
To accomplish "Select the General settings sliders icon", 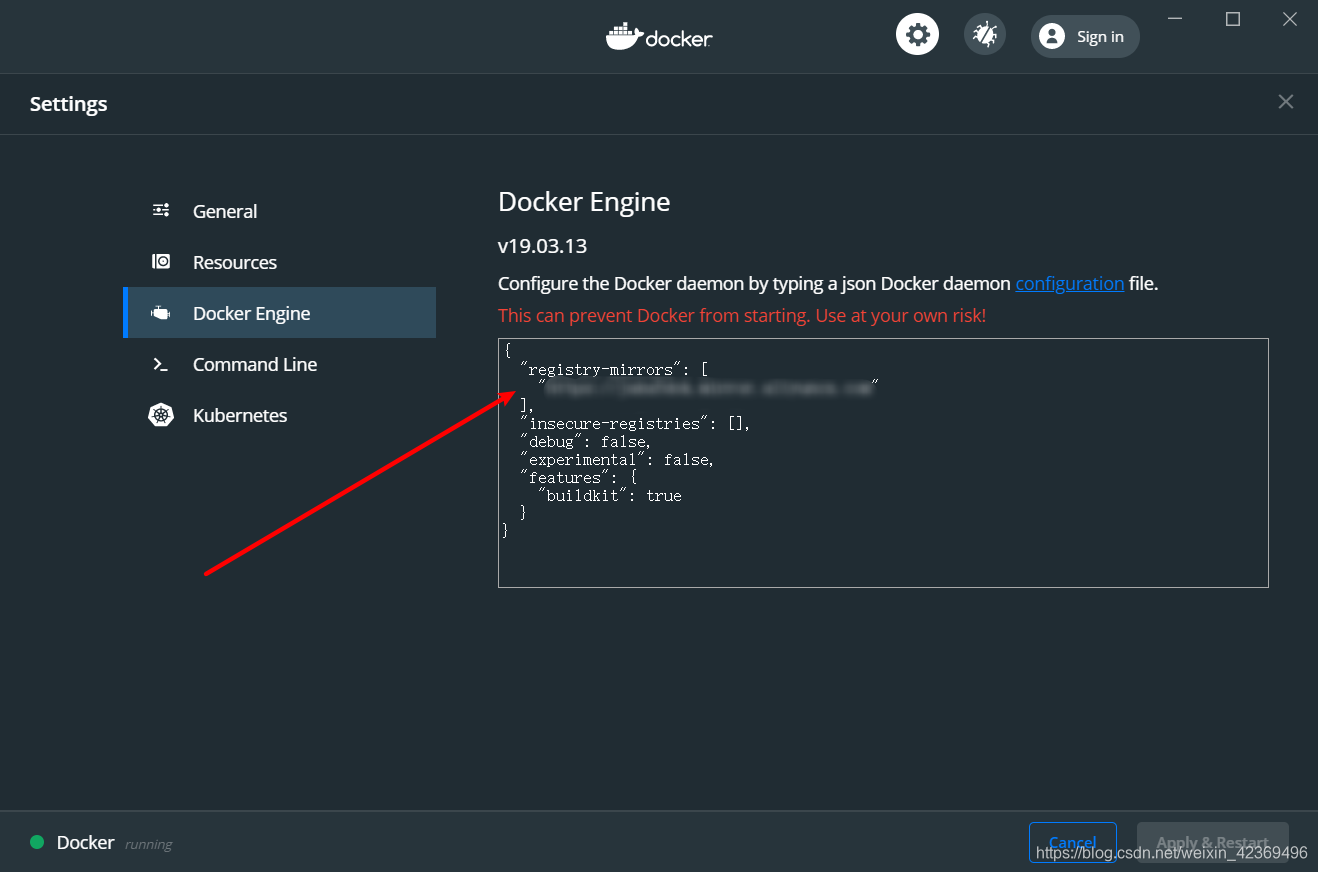I will click(x=161, y=210).
